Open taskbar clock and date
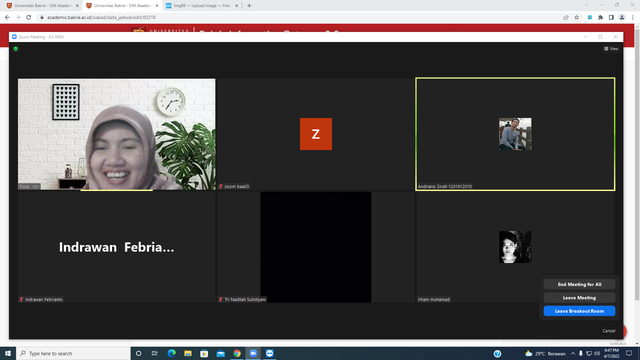Screen dimensions: 640x360 coord(611,353)
